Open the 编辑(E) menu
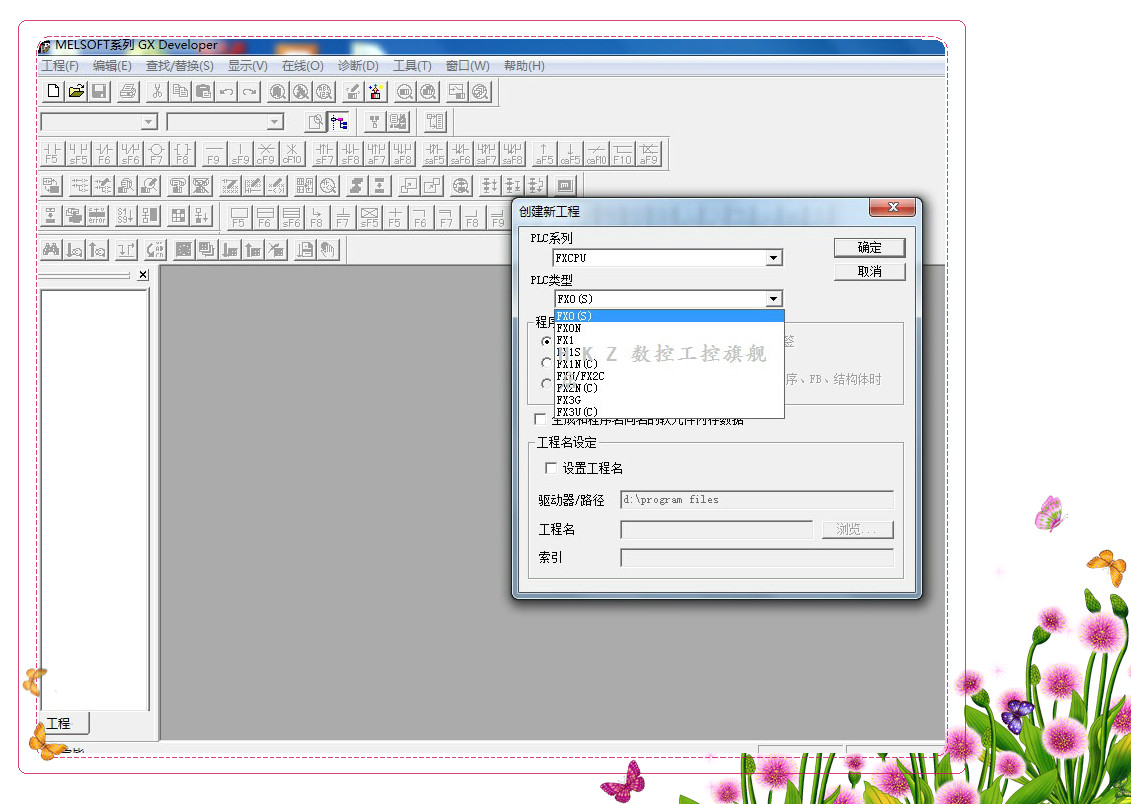 (x=112, y=66)
